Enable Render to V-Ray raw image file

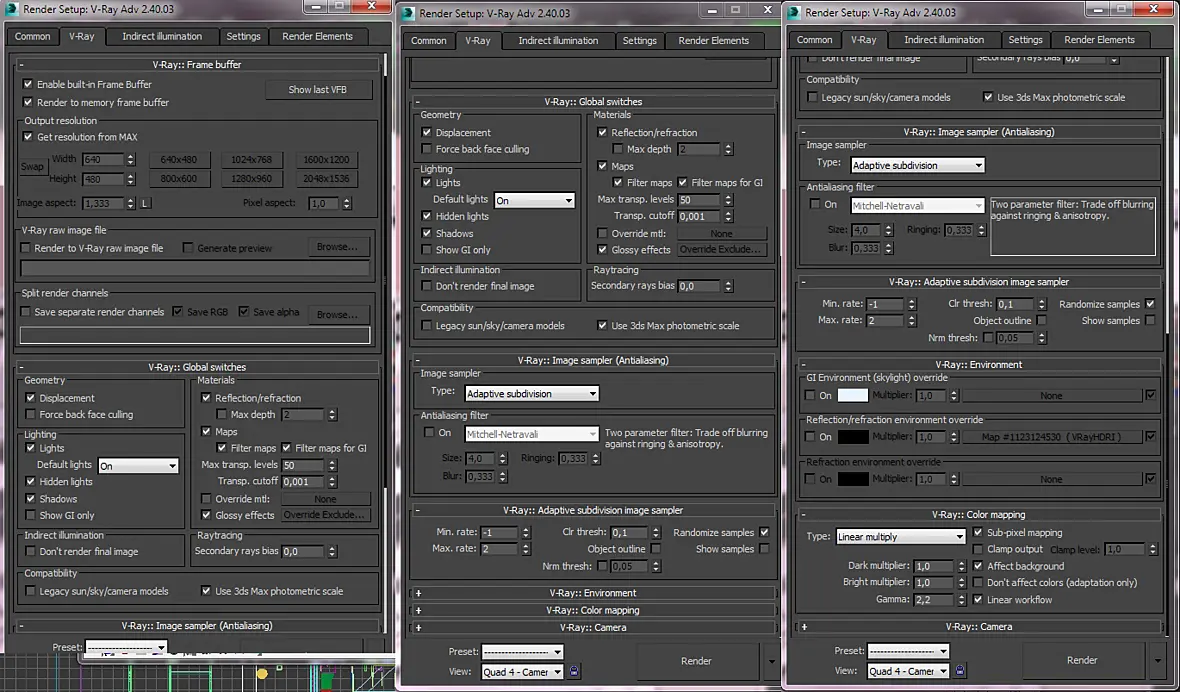[x=26, y=247]
